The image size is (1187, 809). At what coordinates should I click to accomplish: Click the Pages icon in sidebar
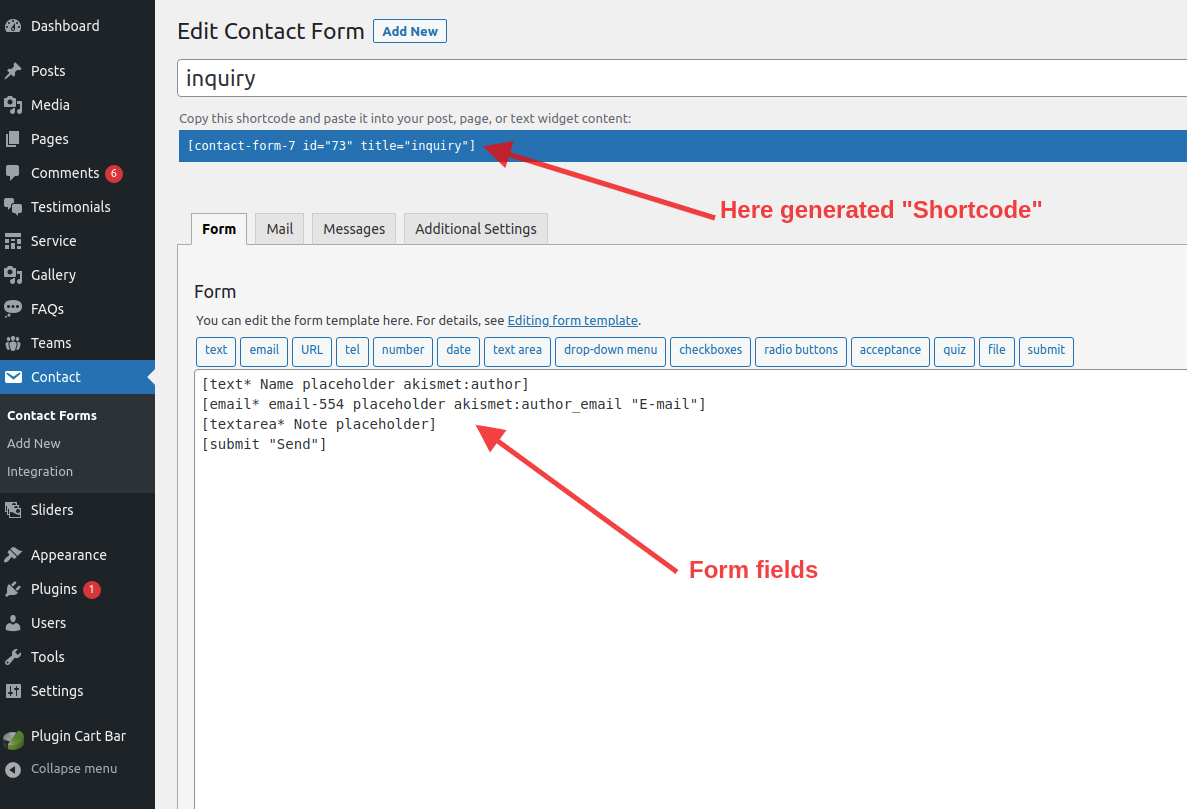13,139
